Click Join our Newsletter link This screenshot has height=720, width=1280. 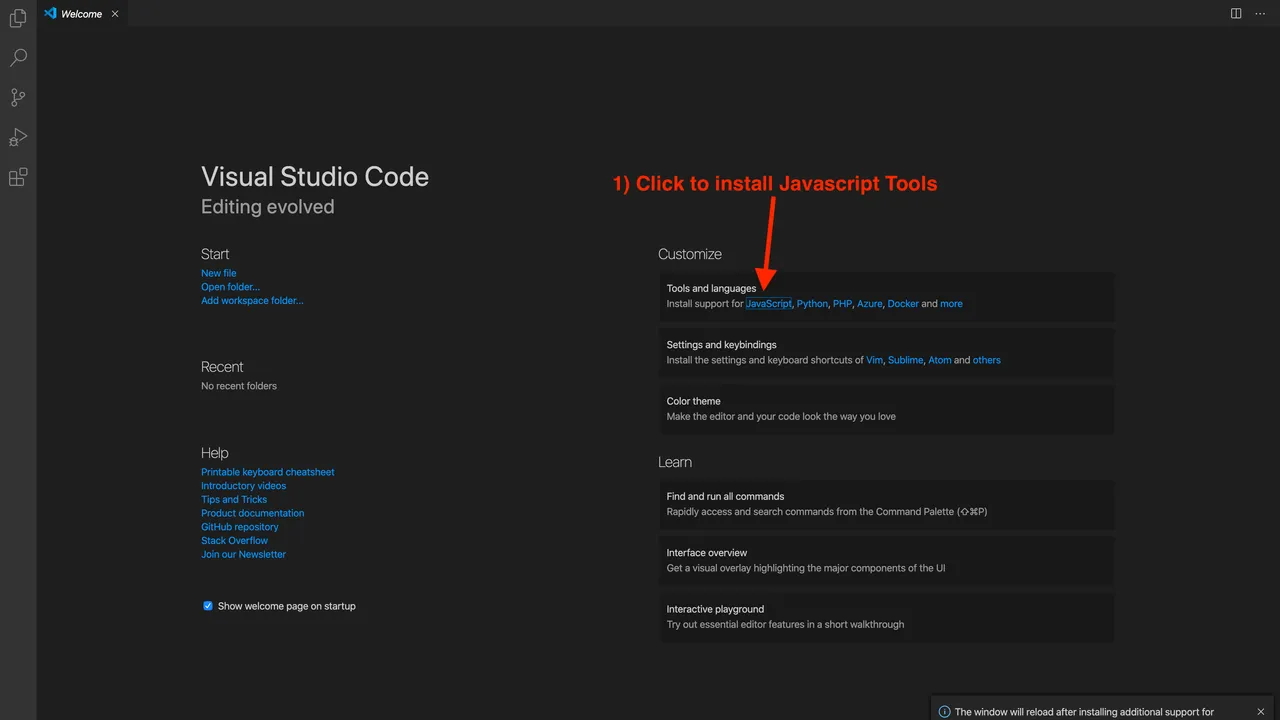click(x=243, y=554)
